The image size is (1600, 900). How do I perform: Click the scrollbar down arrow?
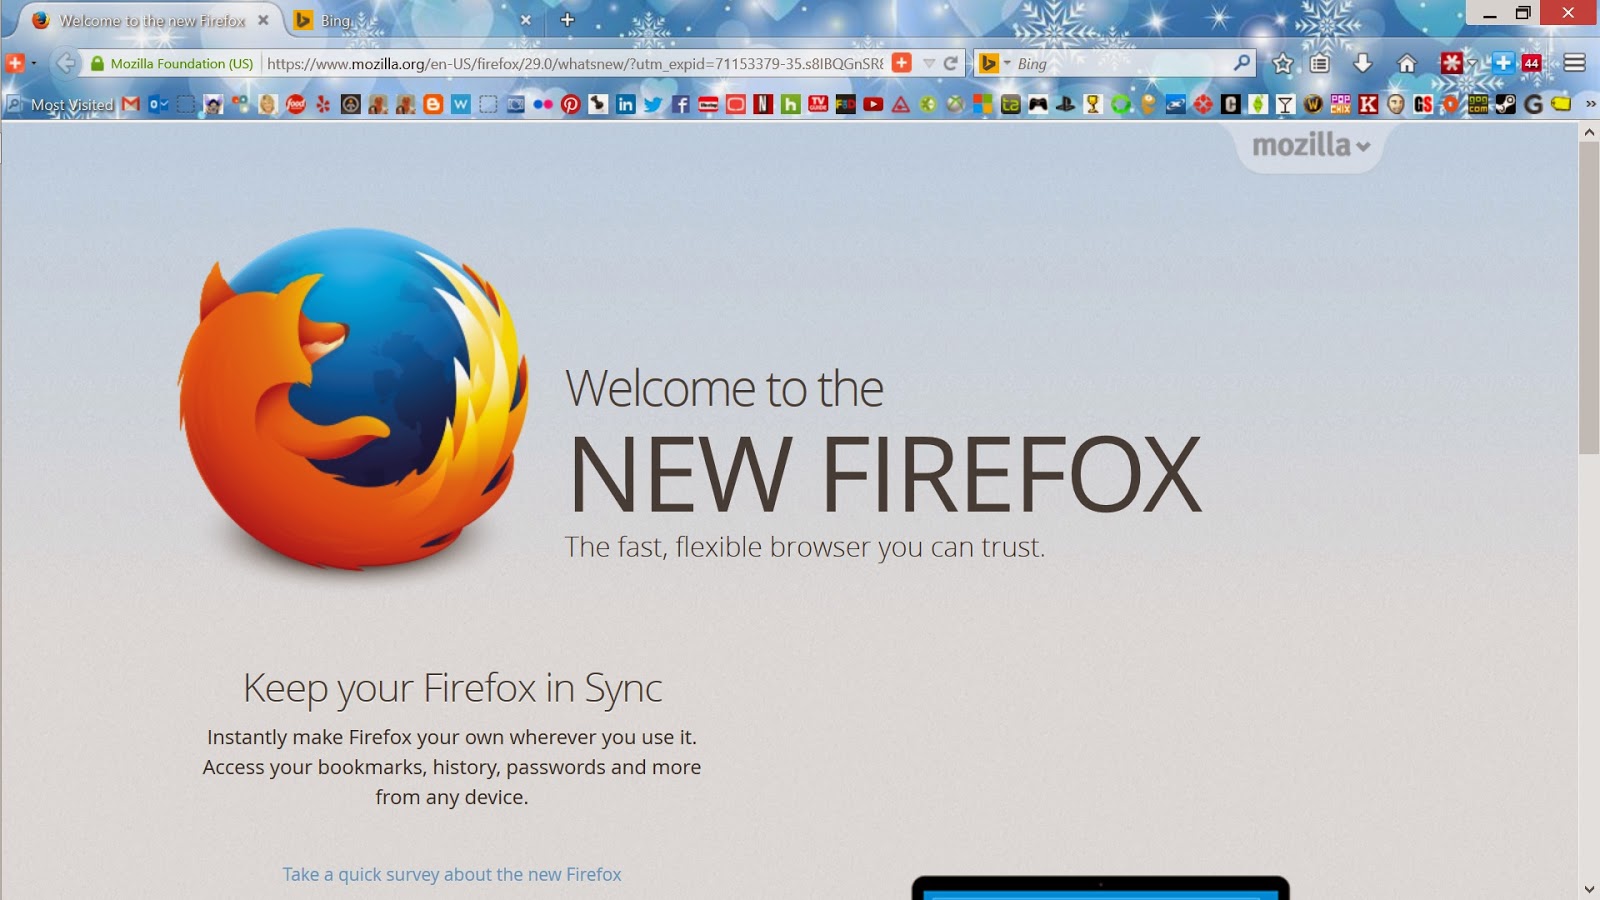click(1589, 889)
